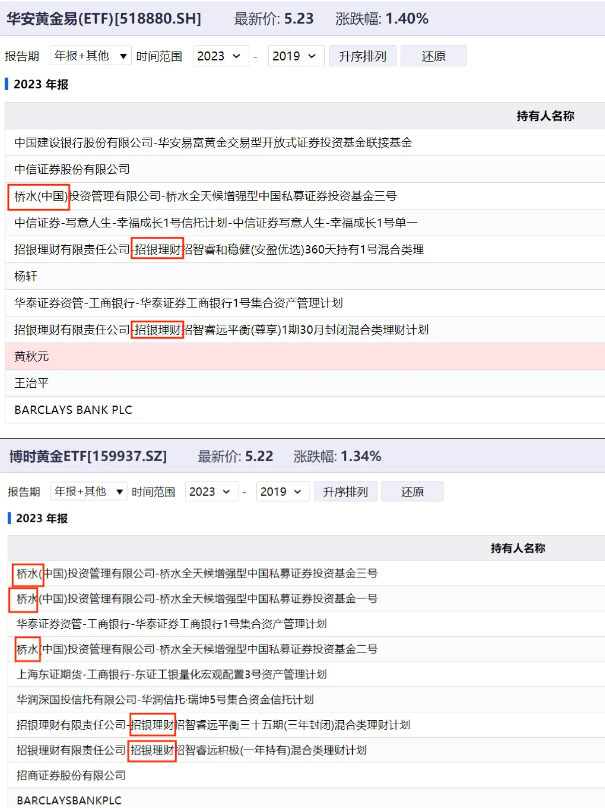Select 华泰证券资管-工商银行 row in 博时黄金ETF table

coord(306,624)
